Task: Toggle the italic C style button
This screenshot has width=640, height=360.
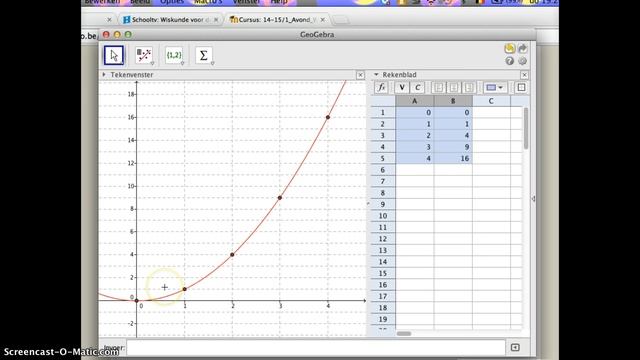Action: pos(417,87)
